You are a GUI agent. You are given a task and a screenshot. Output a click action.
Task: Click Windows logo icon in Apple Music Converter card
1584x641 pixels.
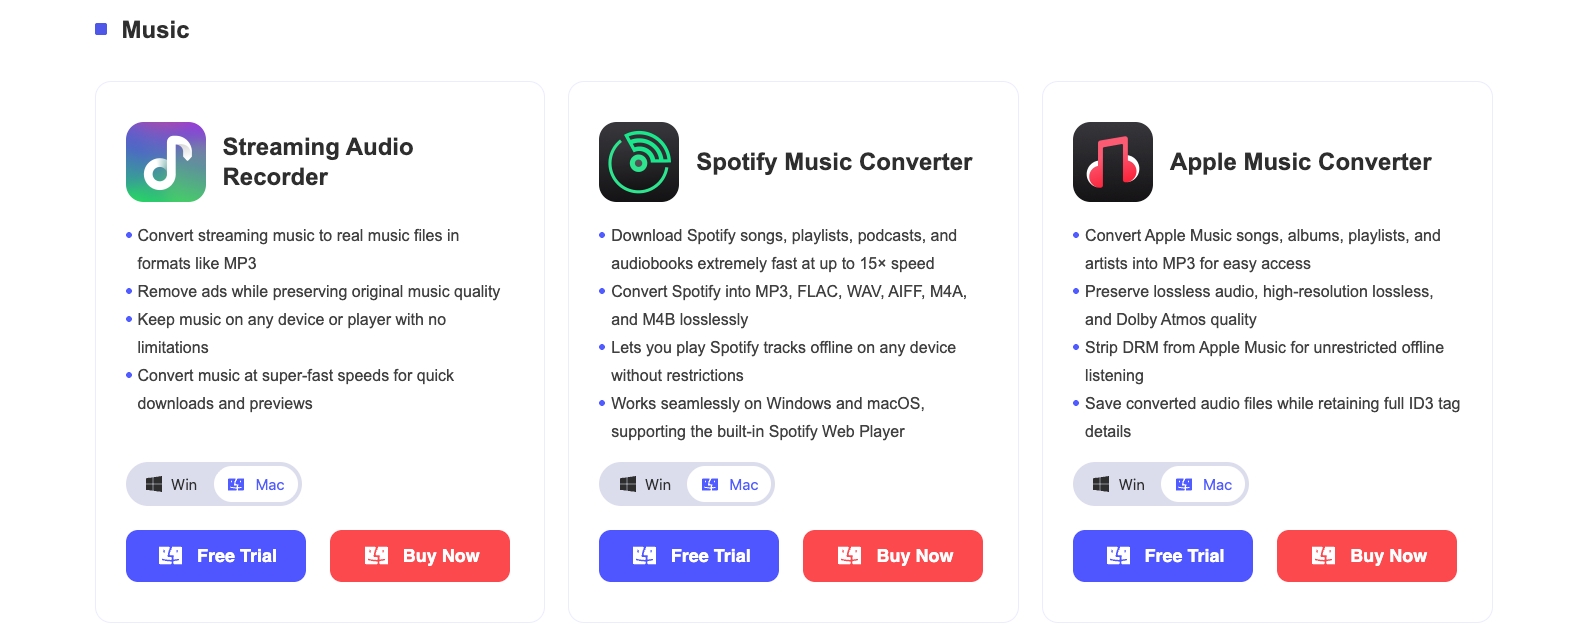click(1101, 484)
